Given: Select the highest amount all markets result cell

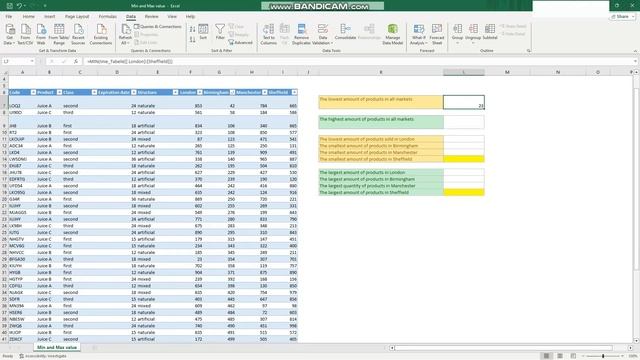Looking at the screenshot, I should pyautogui.click(x=464, y=122).
